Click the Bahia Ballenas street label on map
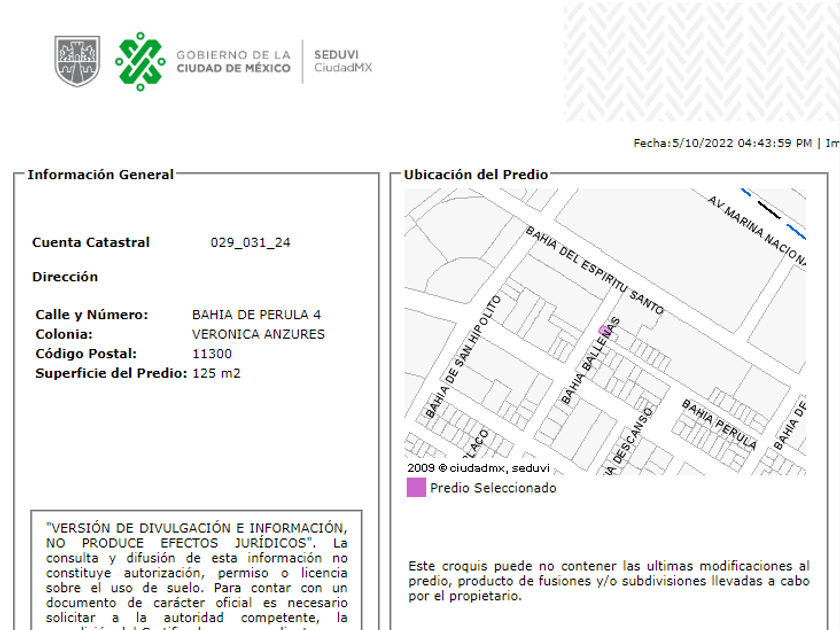This screenshot has height=630, width=840. [590, 361]
